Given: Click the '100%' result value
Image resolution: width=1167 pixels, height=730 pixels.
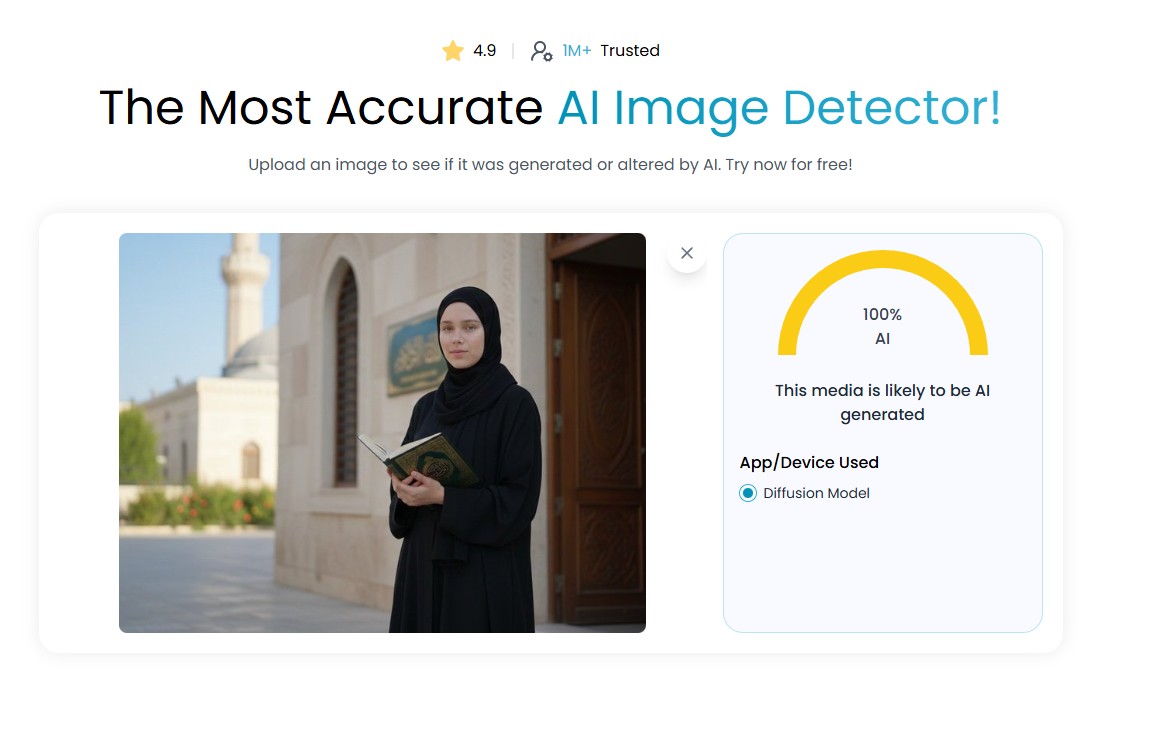Looking at the screenshot, I should pyautogui.click(x=882, y=315).
